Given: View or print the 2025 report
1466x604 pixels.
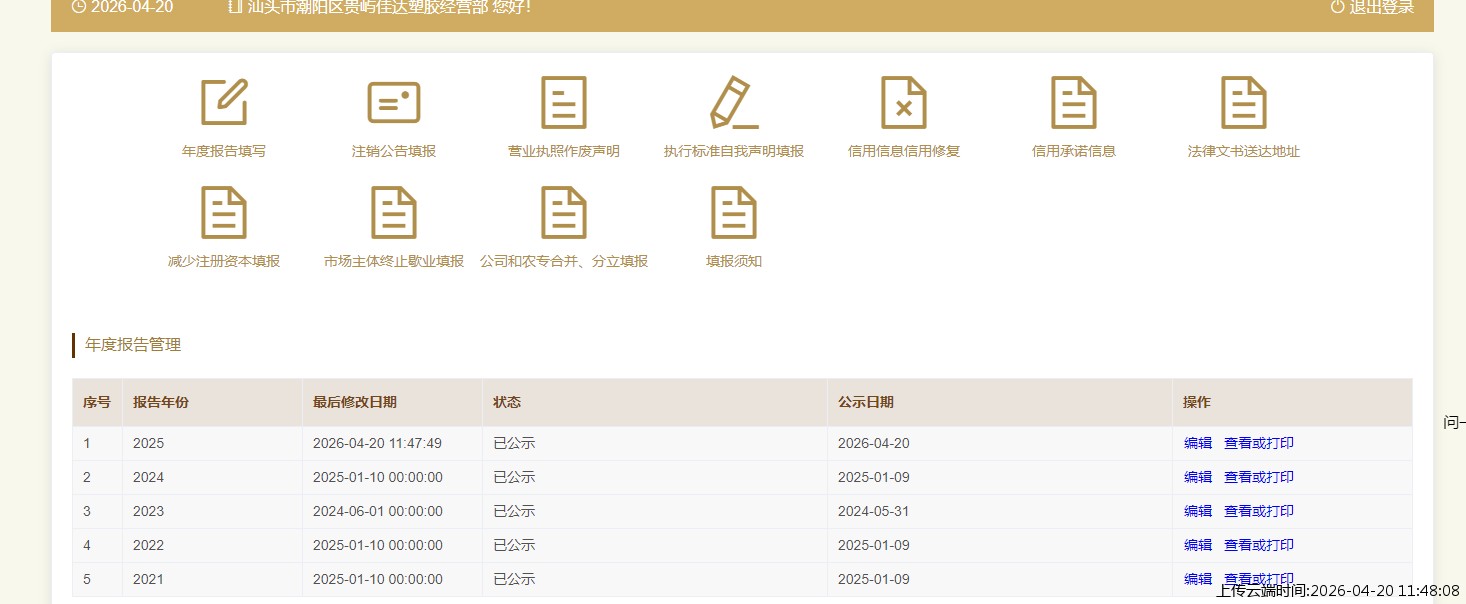Looking at the screenshot, I should tap(1258, 443).
